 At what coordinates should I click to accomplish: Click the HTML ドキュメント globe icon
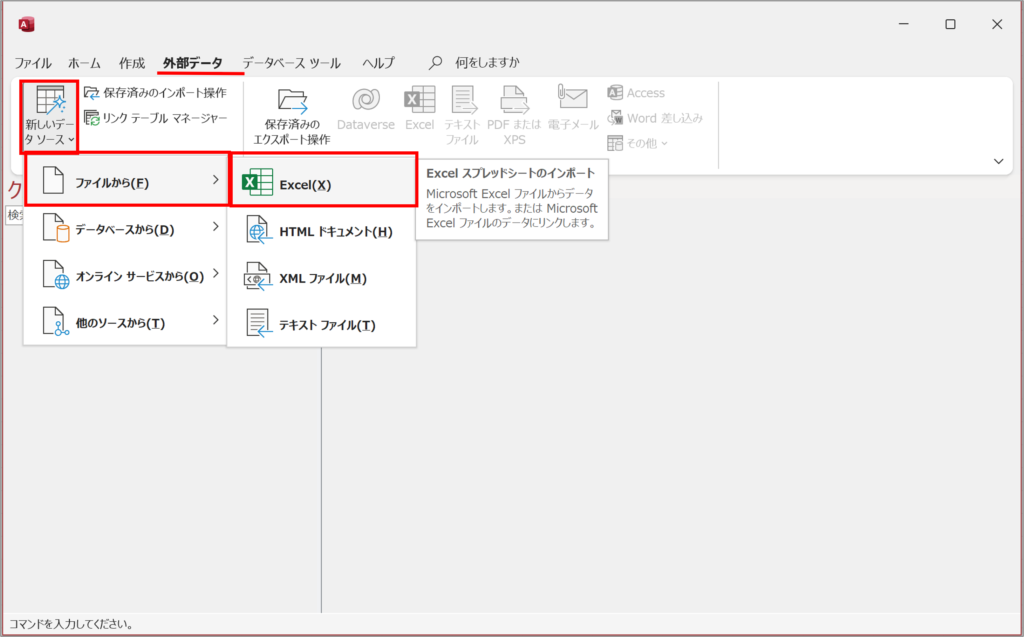(x=259, y=230)
